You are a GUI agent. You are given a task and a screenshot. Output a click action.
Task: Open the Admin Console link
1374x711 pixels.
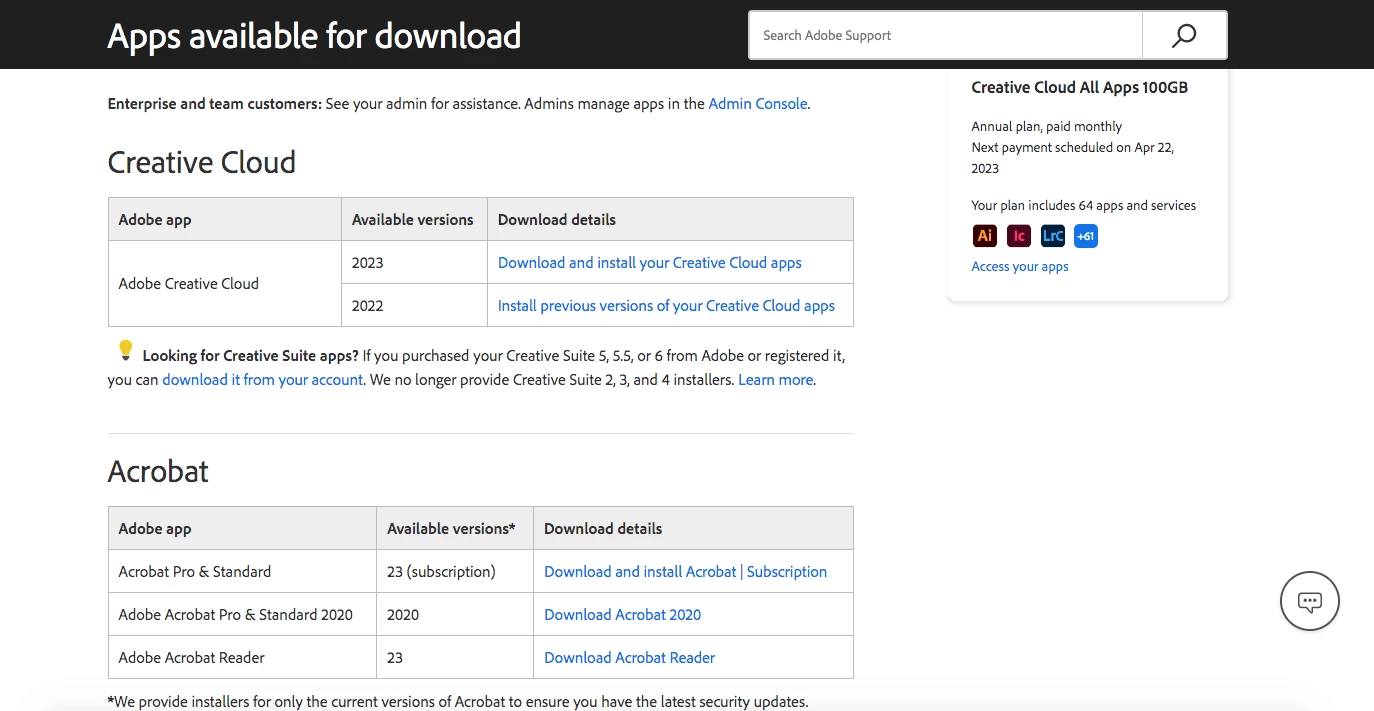click(758, 103)
